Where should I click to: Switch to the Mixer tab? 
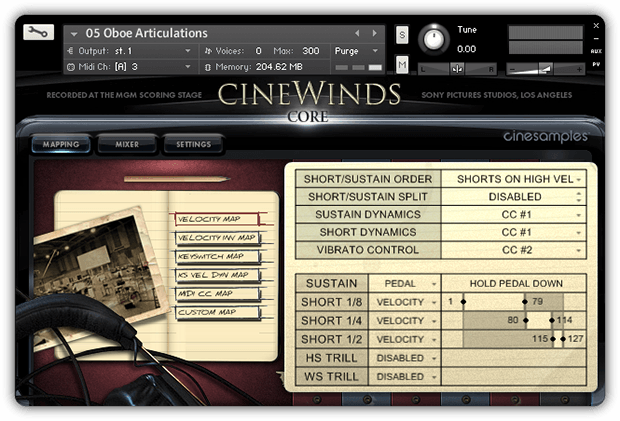coord(127,144)
